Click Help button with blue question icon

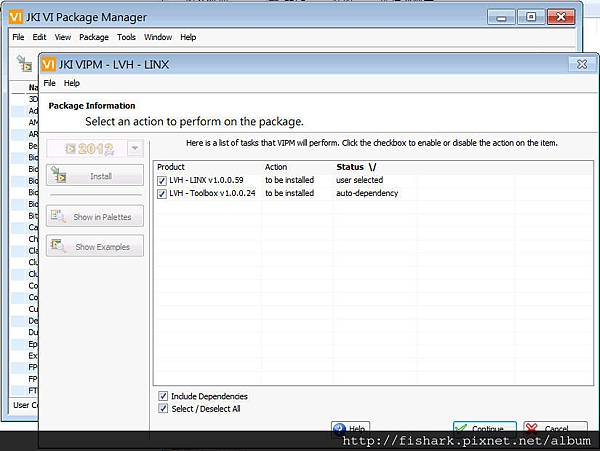coord(351,428)
